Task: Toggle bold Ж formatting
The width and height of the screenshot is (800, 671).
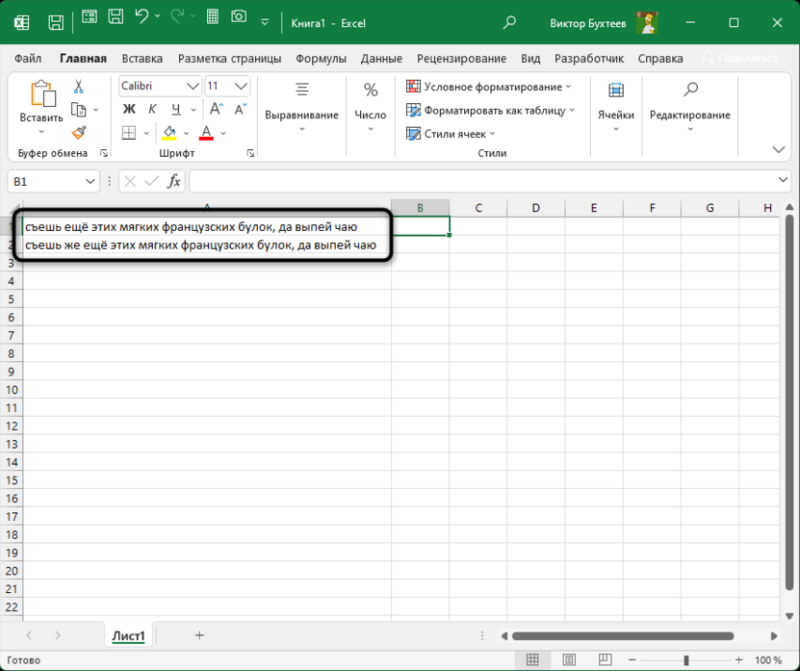Action: pyautogui.click(x=129, y=109)
